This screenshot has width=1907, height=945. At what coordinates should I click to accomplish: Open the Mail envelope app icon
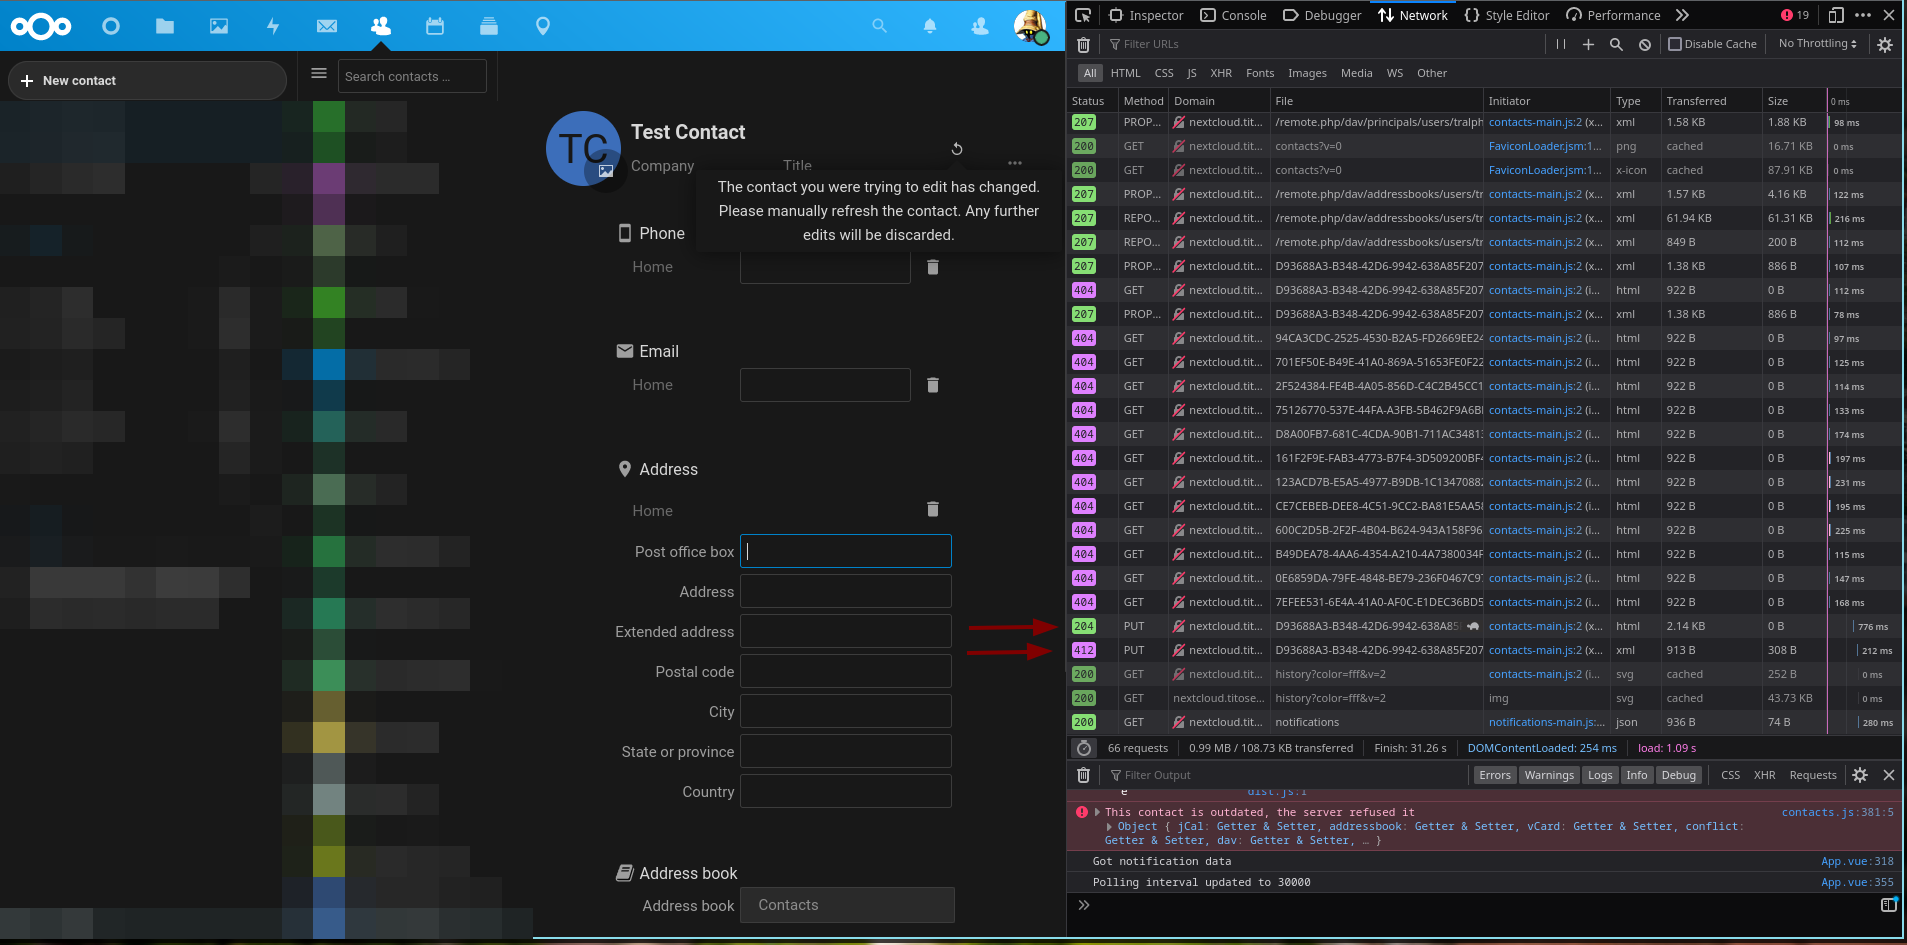(327, 26)
